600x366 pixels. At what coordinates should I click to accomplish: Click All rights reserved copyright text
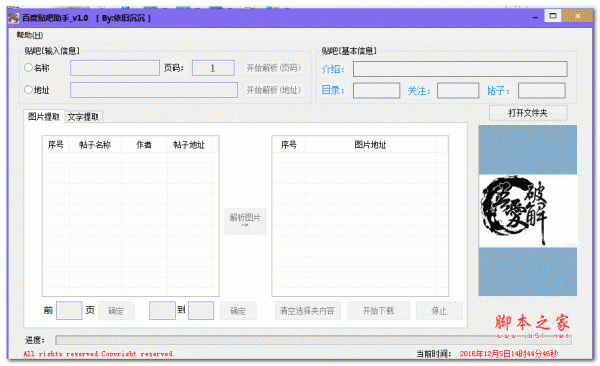[99, 354]
